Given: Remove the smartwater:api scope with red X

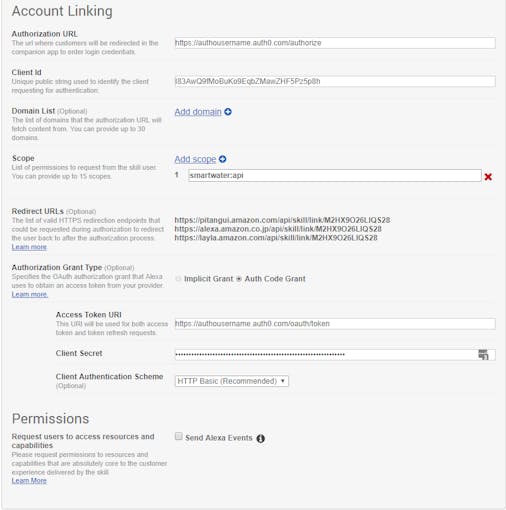Looking at the screenshot, I should pyautogui.click(x=488, y=177).
